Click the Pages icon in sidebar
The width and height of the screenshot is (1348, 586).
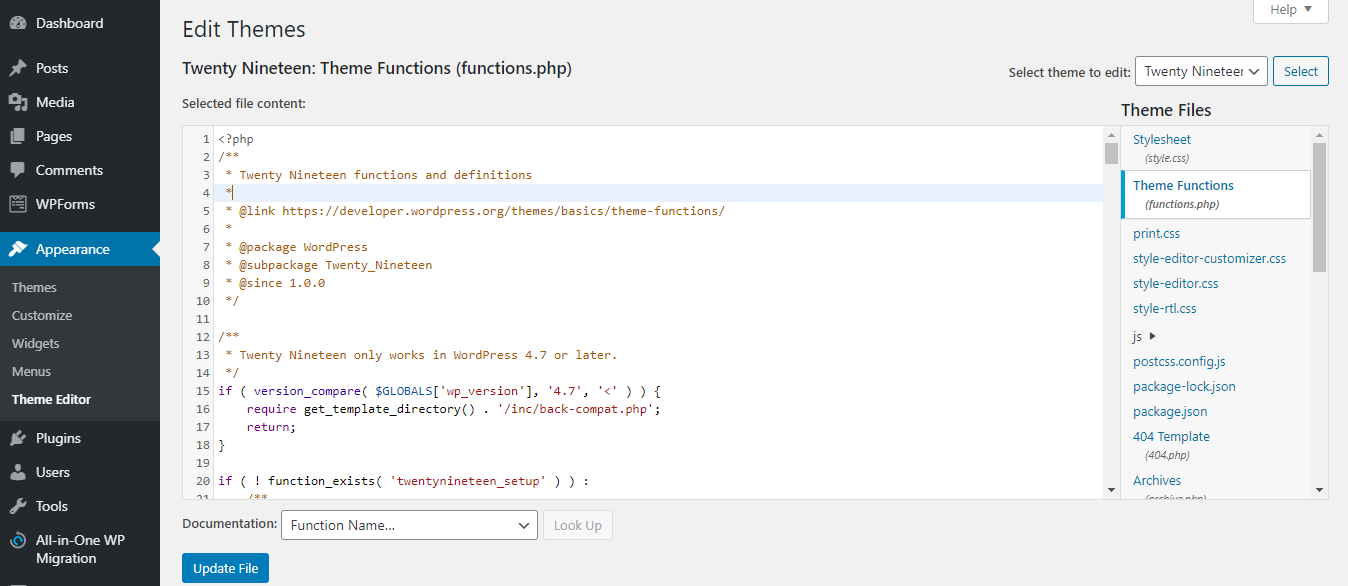pyautogui.click(x=18, y=136)
